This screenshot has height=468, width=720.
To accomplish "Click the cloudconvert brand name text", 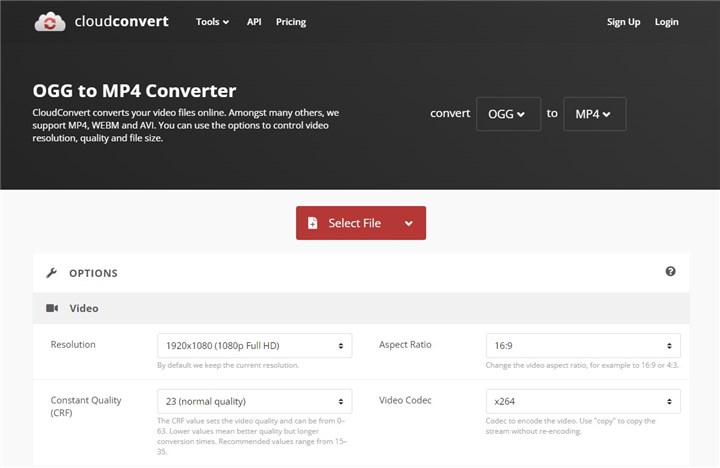I will pyautogui.click(x=122, y=22).
